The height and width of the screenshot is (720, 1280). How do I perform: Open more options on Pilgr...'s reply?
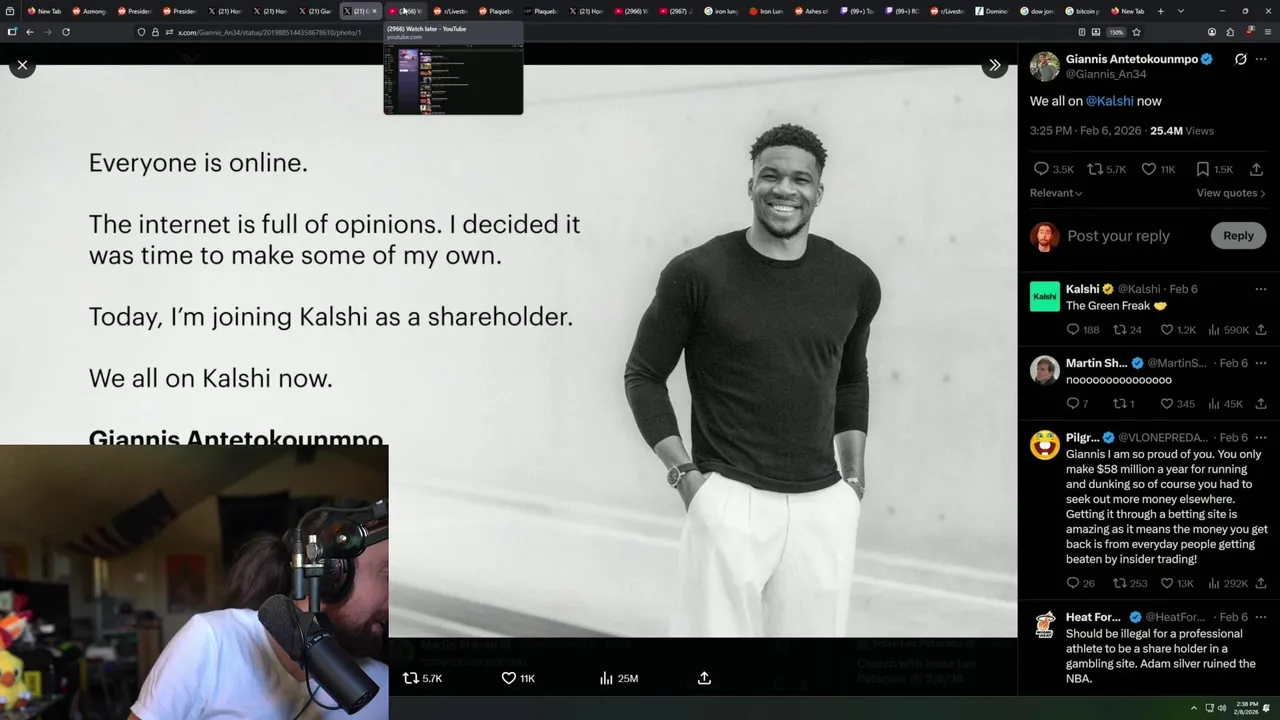[x=1261, y=438]
